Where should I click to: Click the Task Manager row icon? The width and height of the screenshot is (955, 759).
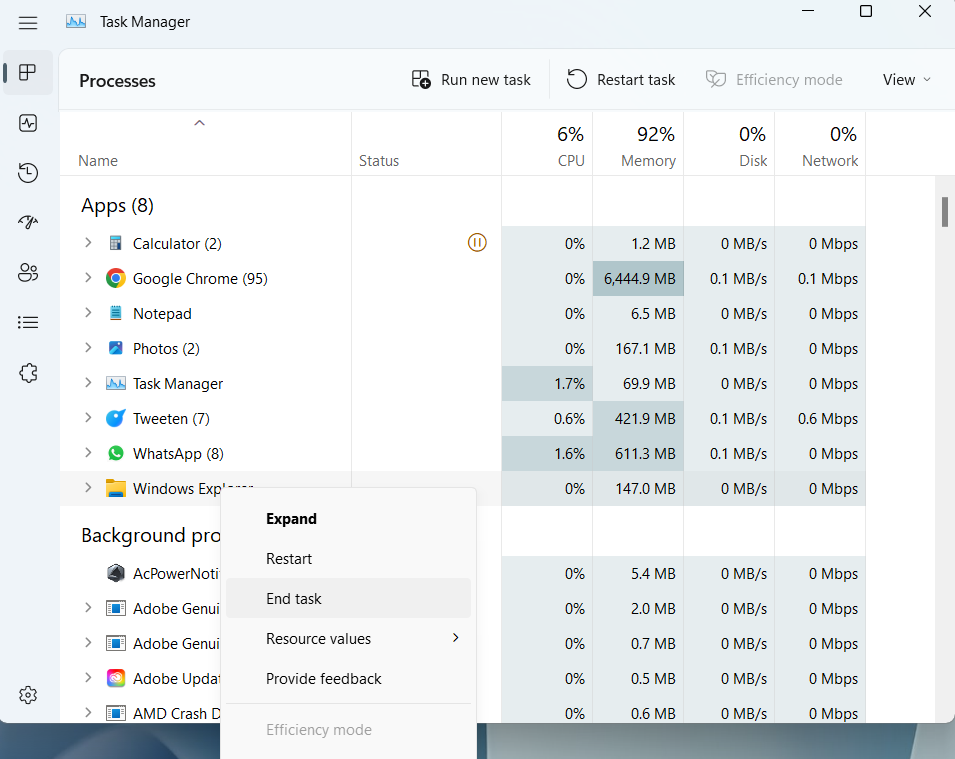click(x=116, y=383)
